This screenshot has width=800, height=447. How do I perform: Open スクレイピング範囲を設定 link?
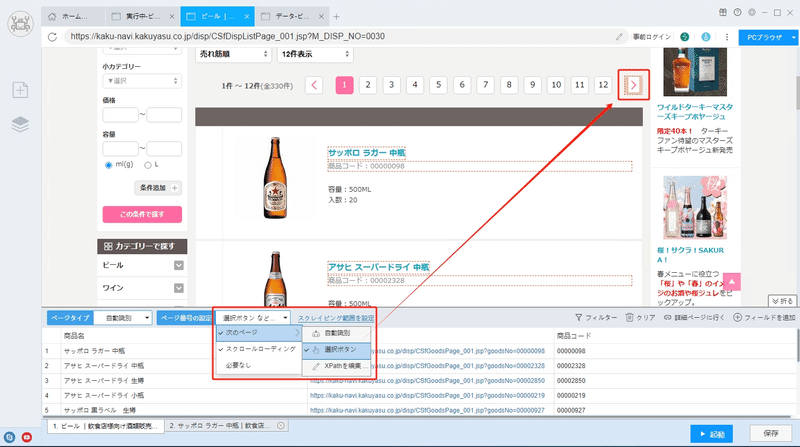pos(336,318)
